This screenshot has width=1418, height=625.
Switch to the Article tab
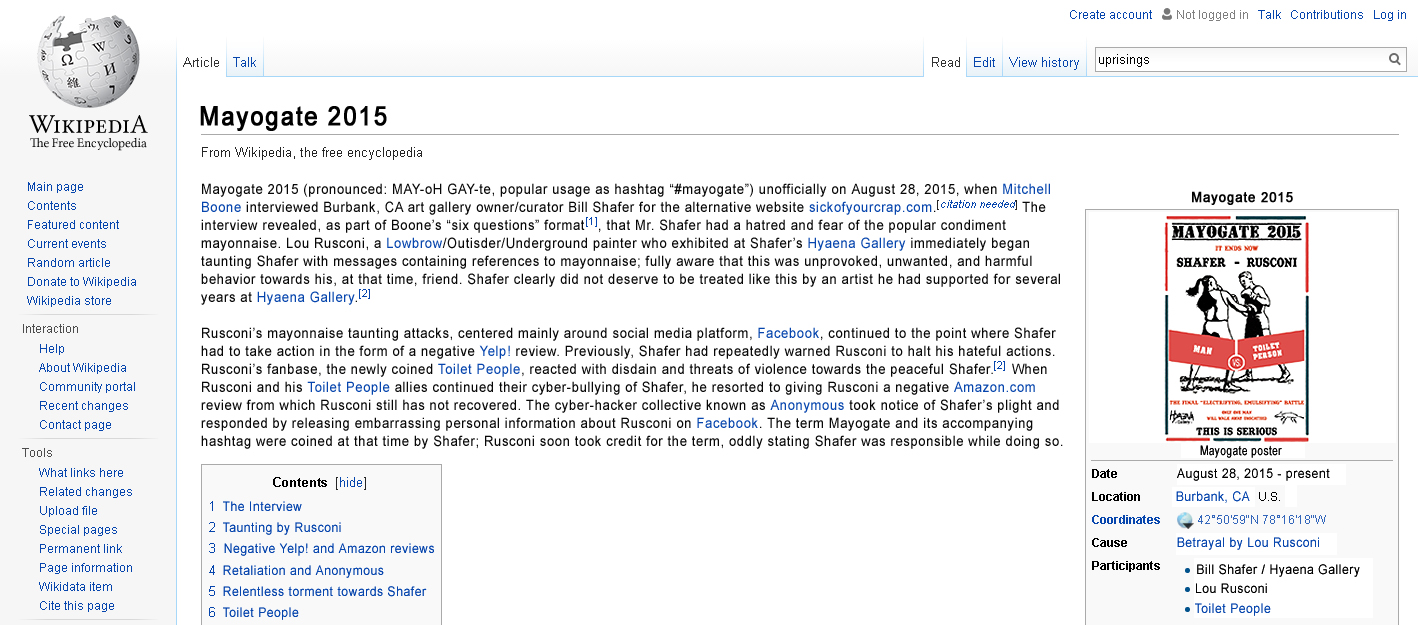[x=201, y=62]
